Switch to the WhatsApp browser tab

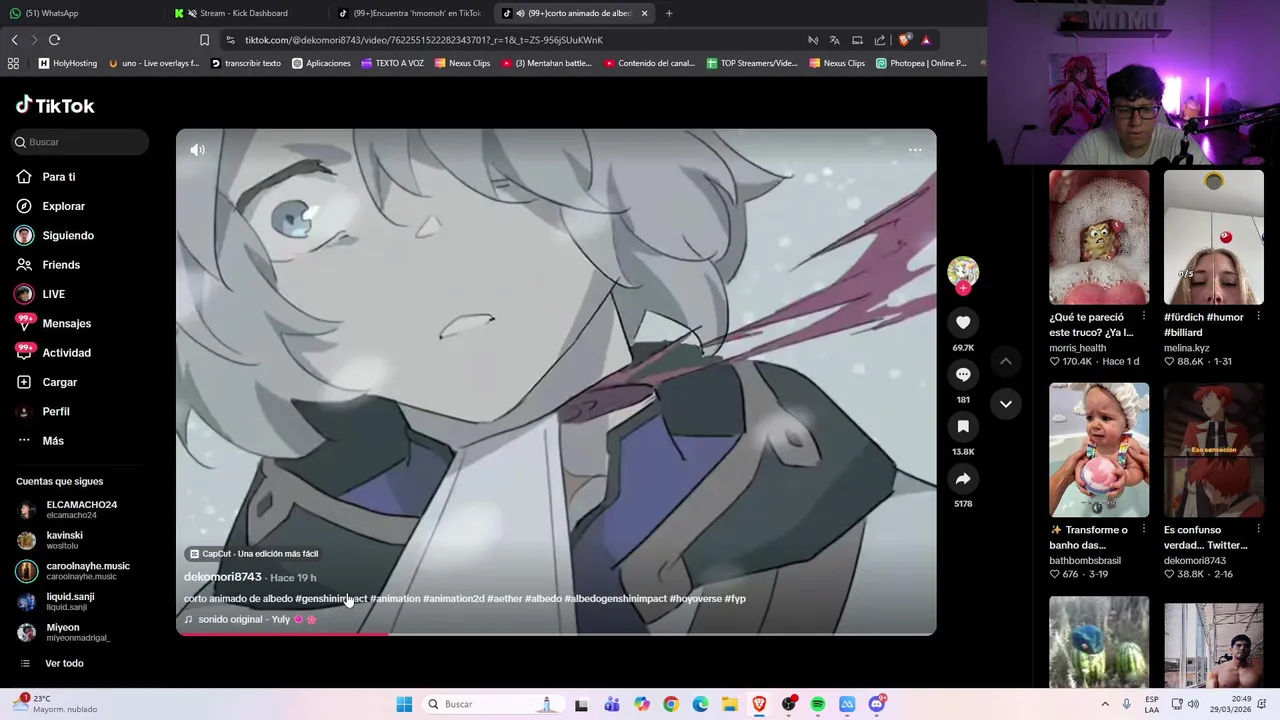click(80, 13)
